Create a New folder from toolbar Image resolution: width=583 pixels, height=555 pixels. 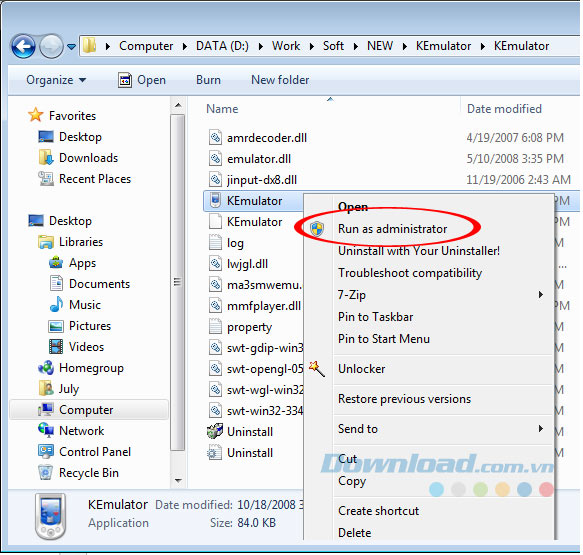pyautogui.click(x=280, y=80)
